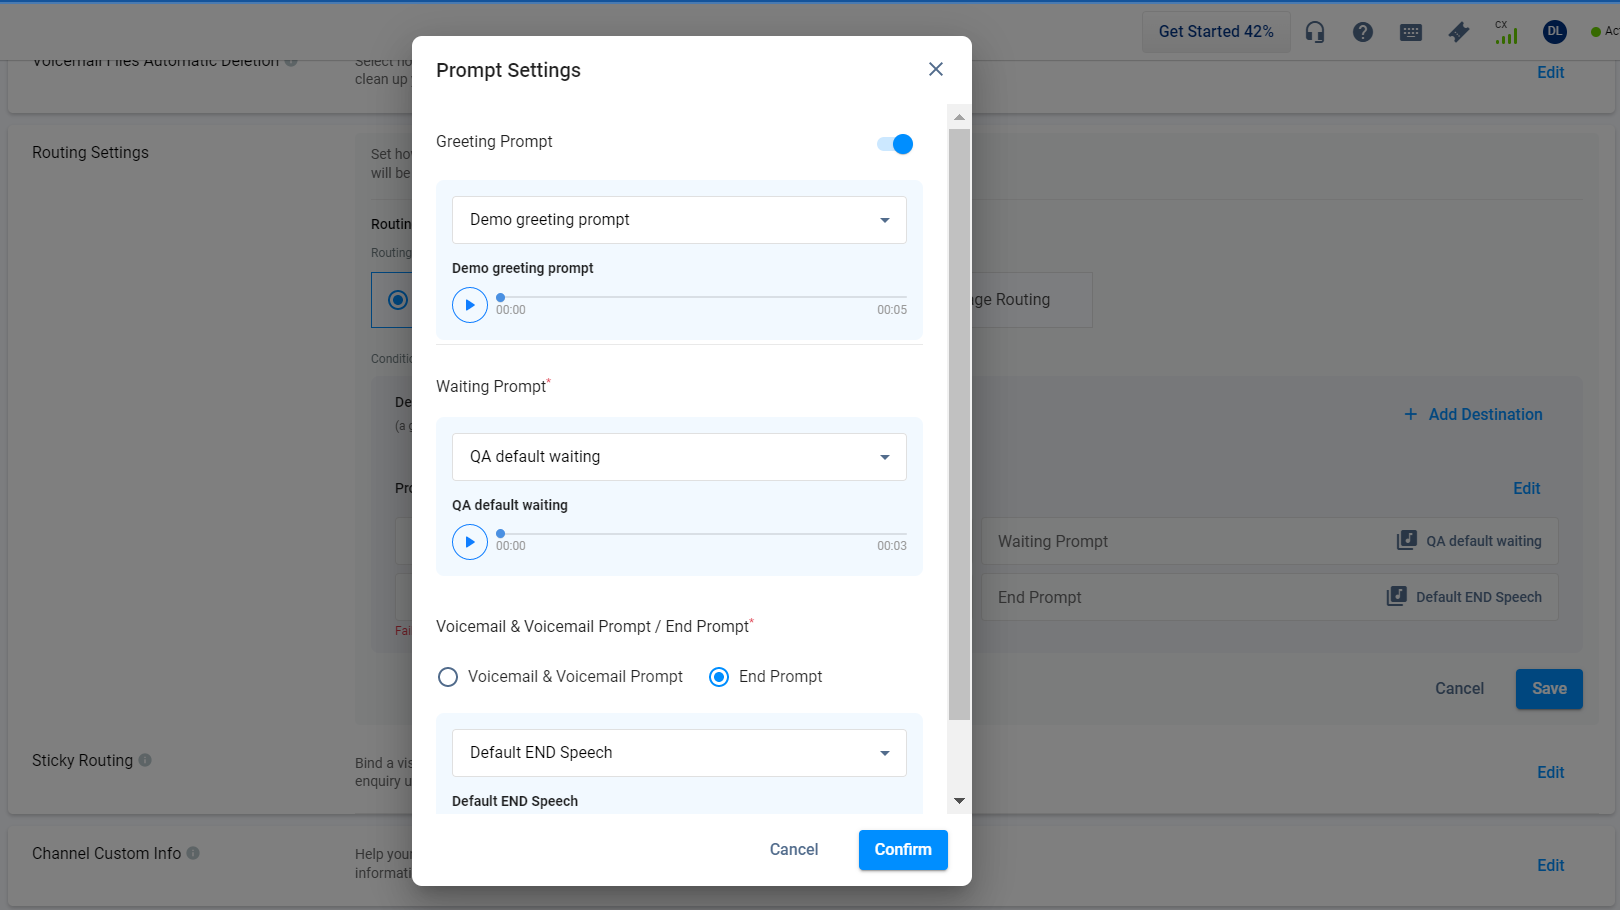
Task: Cancel the Prompt Settings dialog
Action: (x=793, y=850)
